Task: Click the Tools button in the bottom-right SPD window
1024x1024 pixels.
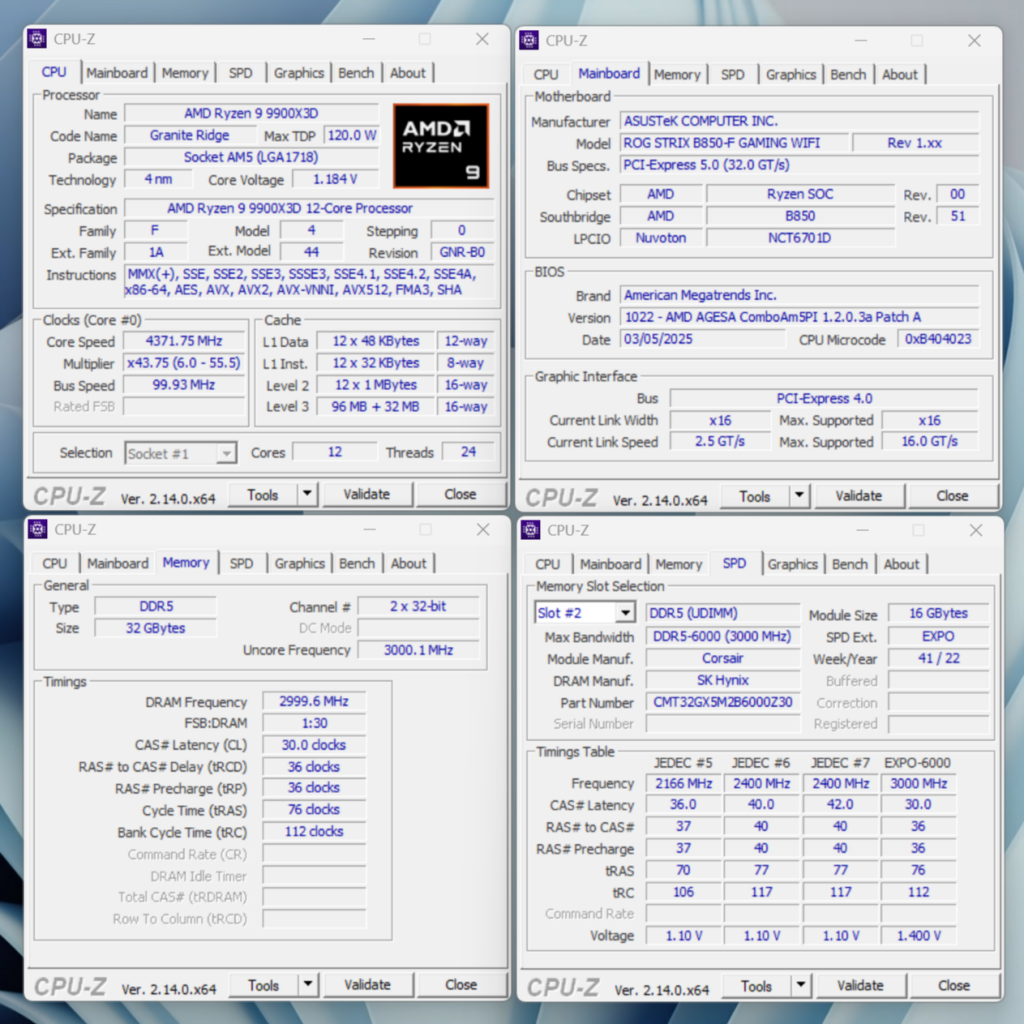Action: [756, 985]
